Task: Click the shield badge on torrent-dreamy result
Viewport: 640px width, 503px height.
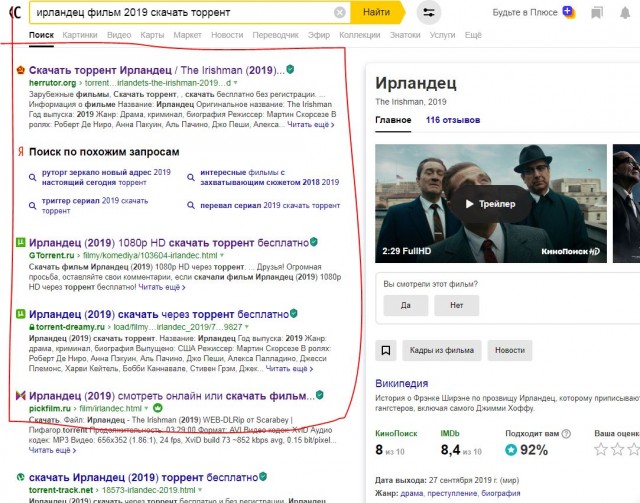Action: (x=293, y=313)
